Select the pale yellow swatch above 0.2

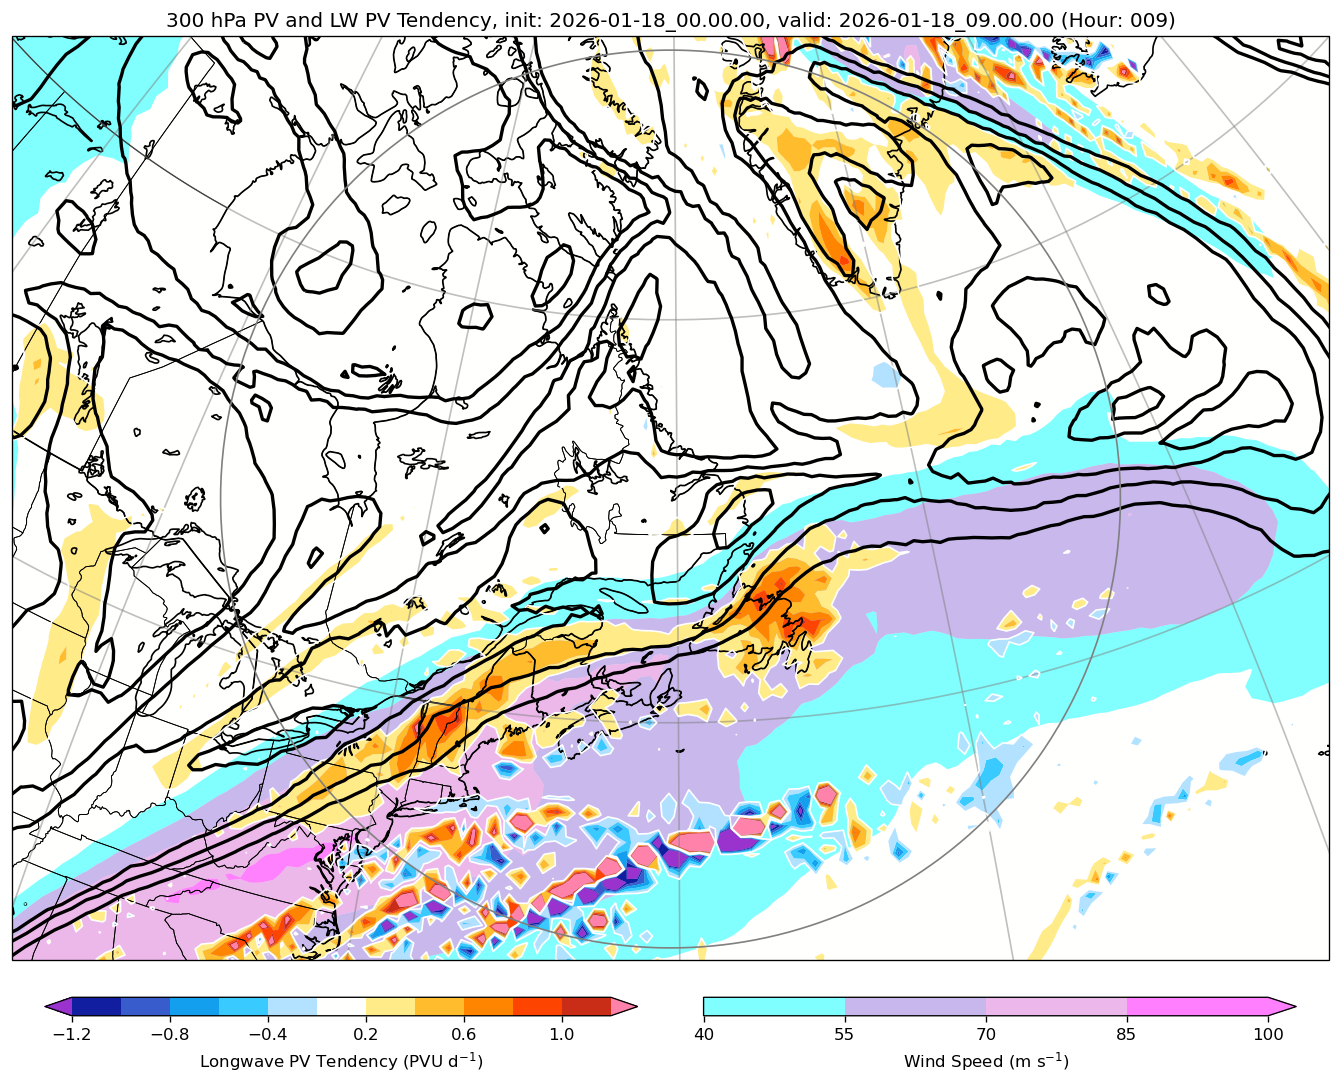tap(390, 1006)
